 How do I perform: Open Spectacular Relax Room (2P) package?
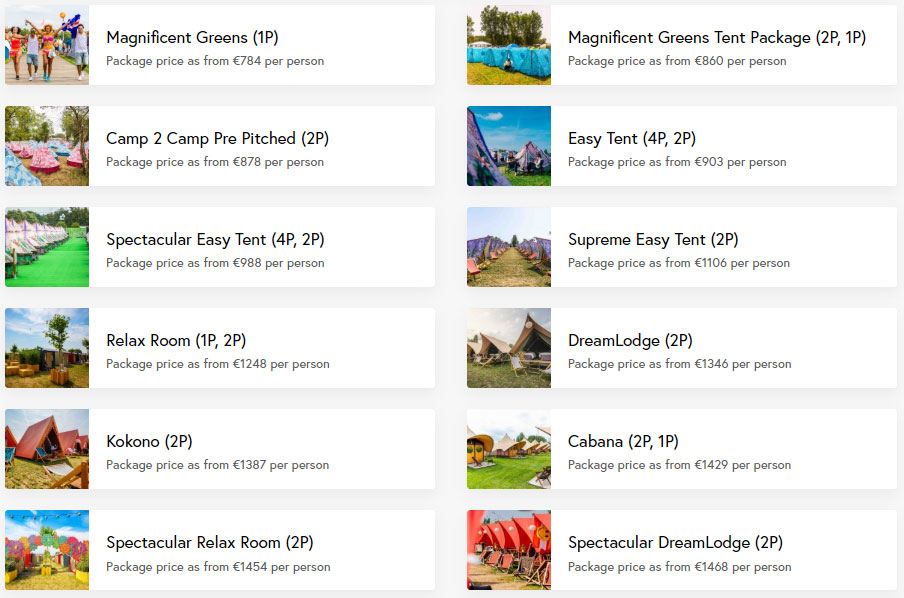pyautogui.click(x=220, y=550)
